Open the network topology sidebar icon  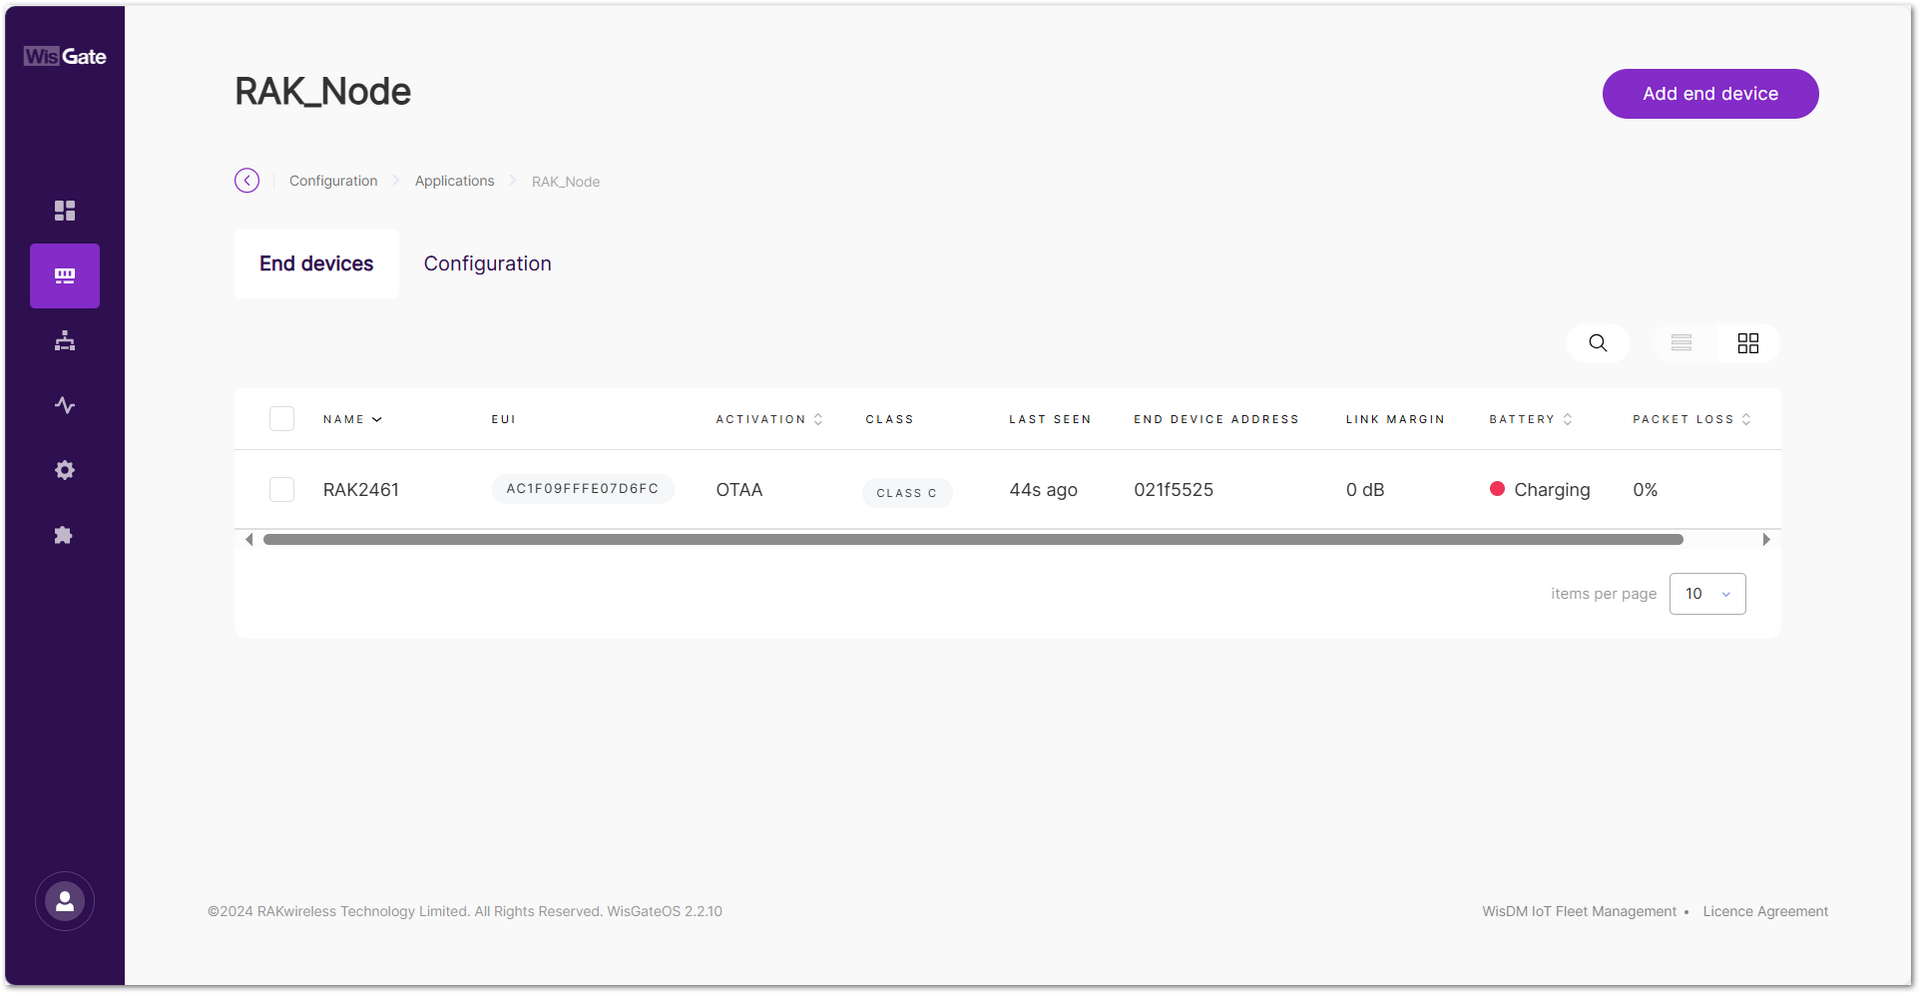click(64, 340)
